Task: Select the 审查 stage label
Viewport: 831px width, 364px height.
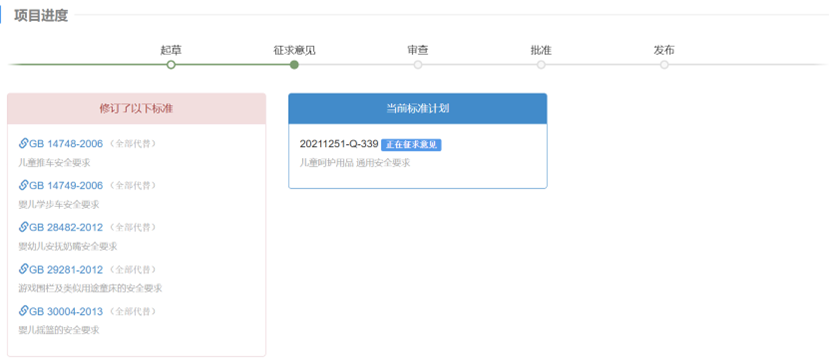Action: (x=418, y=50)
